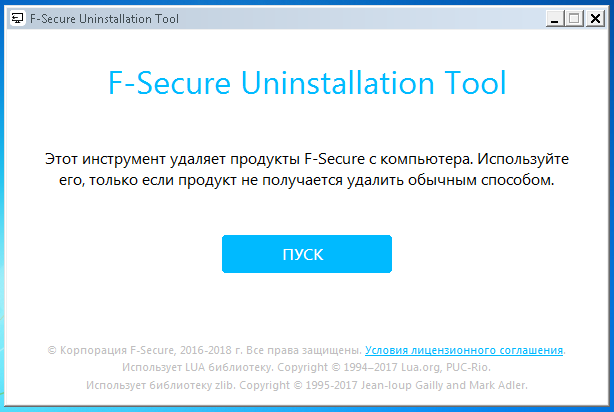This screenshot has width=614, height=412.
Task: Close the F-Secure Uninstallation Tool window
Action: point(595,17)
